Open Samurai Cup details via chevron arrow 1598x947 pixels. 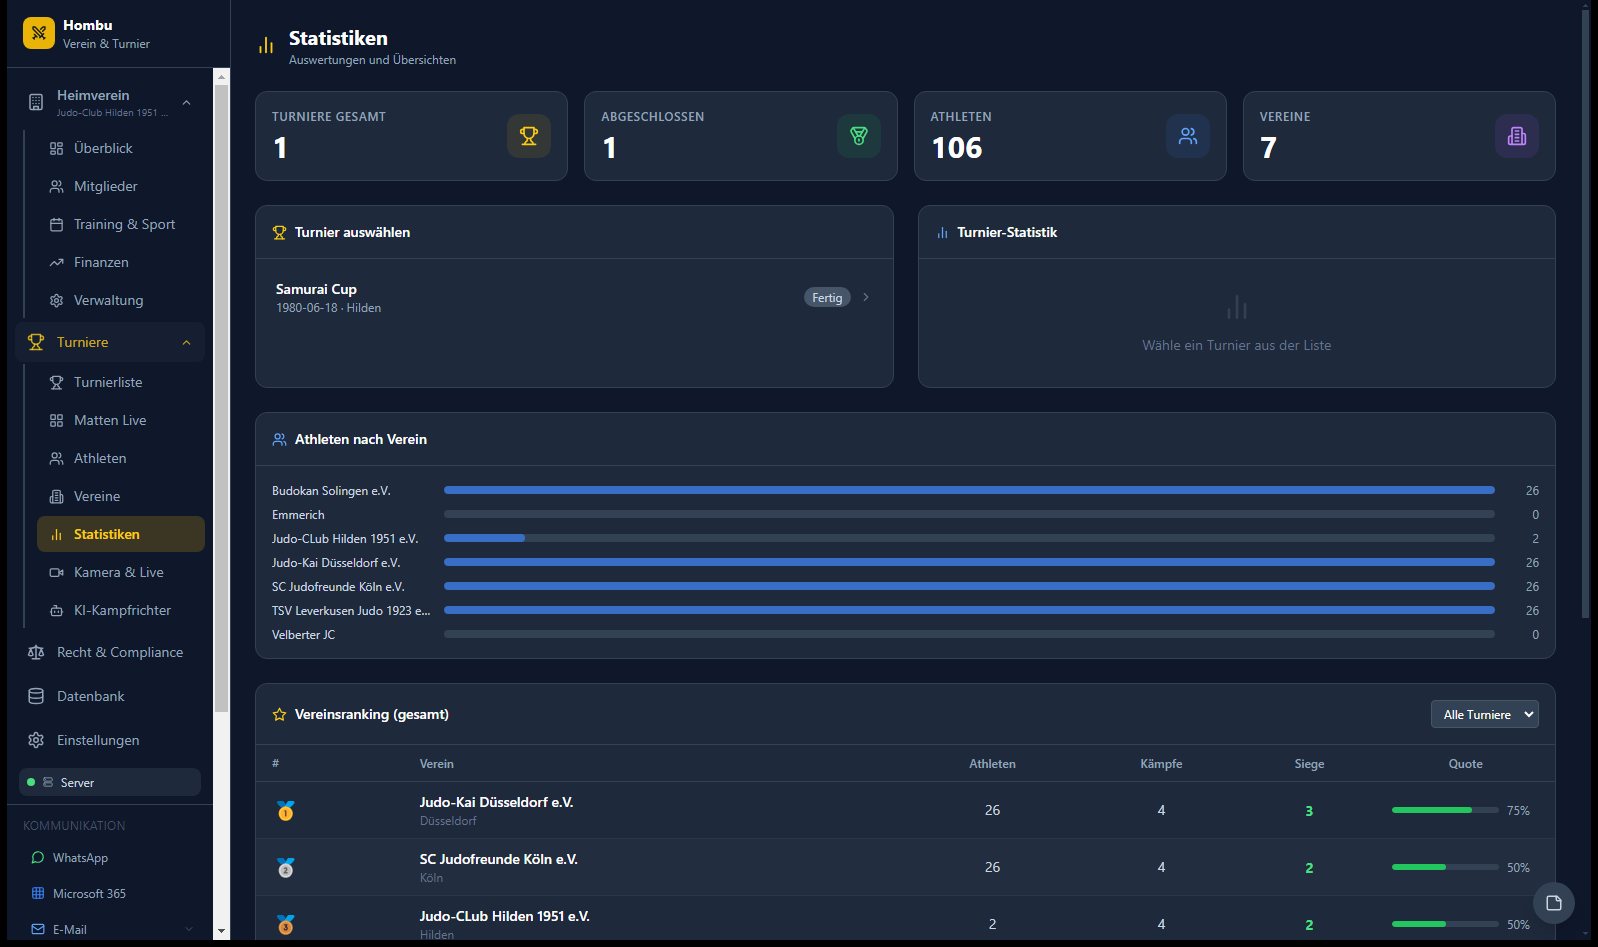(x=866, y=297)
